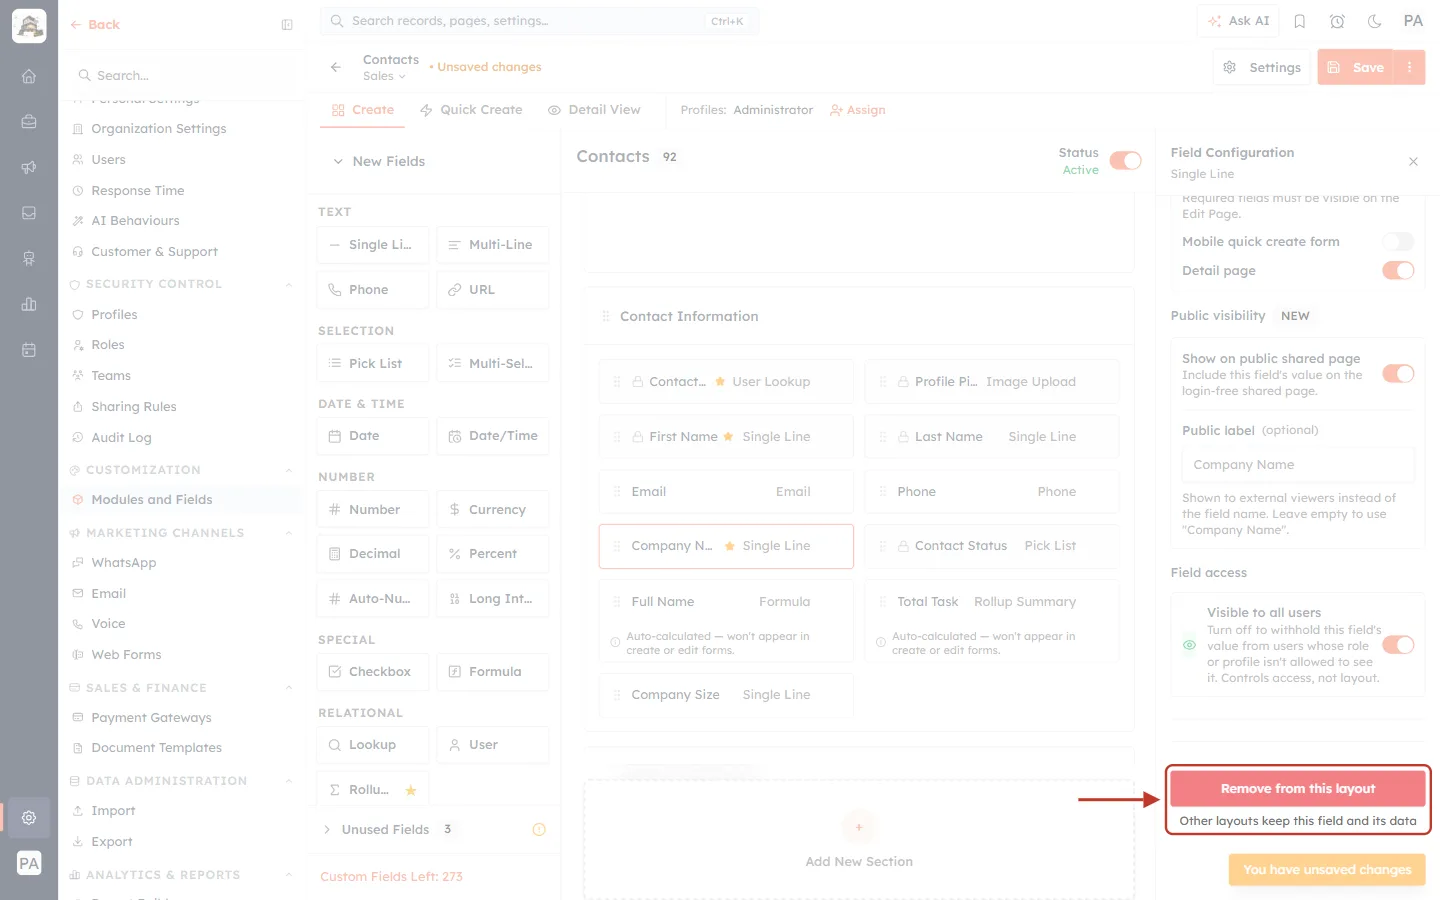Click the home icon in left rail
This screenshot has height=900, width=1440.
coord(29,76)
